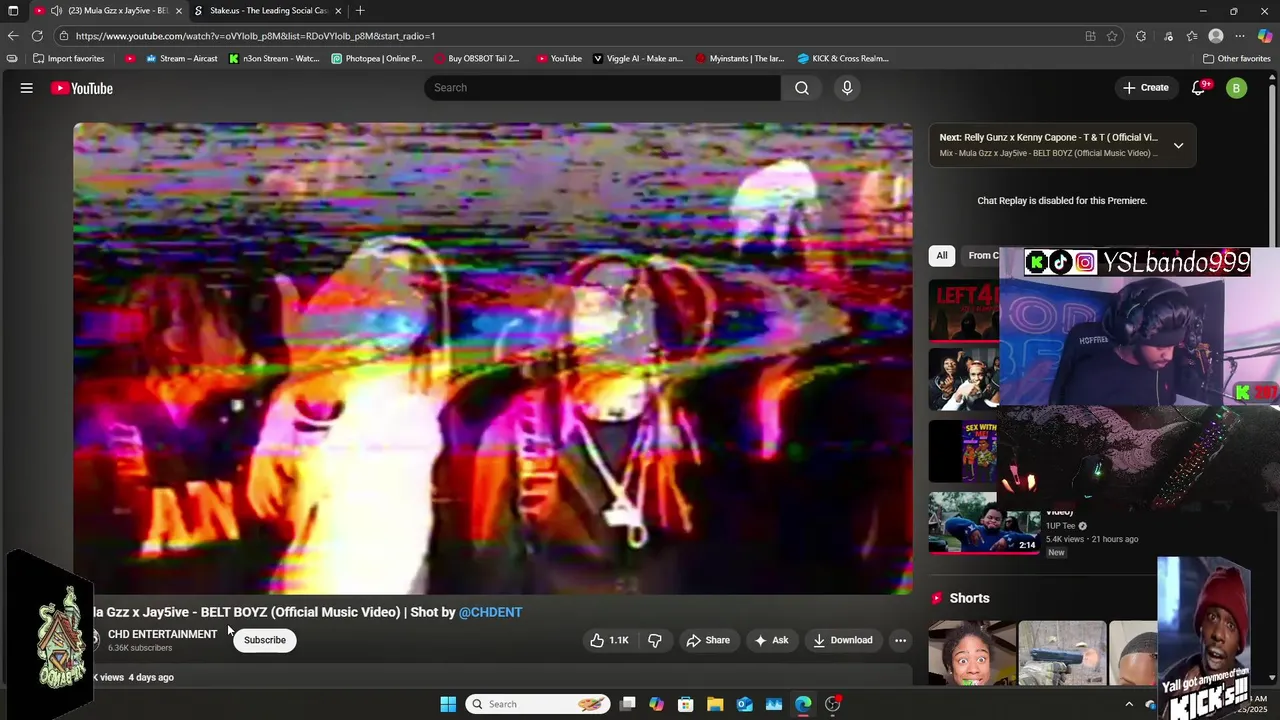Click the YouTube search magnifier button
The width and height of the screenshot is (1280, 720).
click(x=802, y=88)
